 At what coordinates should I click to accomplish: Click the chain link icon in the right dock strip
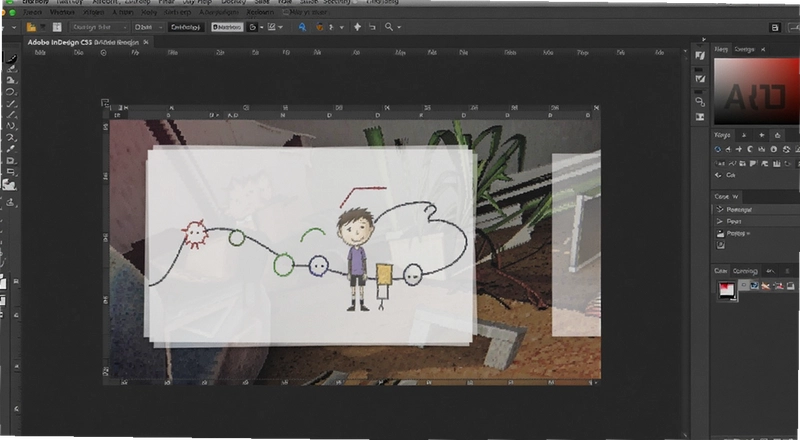(700, 102)
